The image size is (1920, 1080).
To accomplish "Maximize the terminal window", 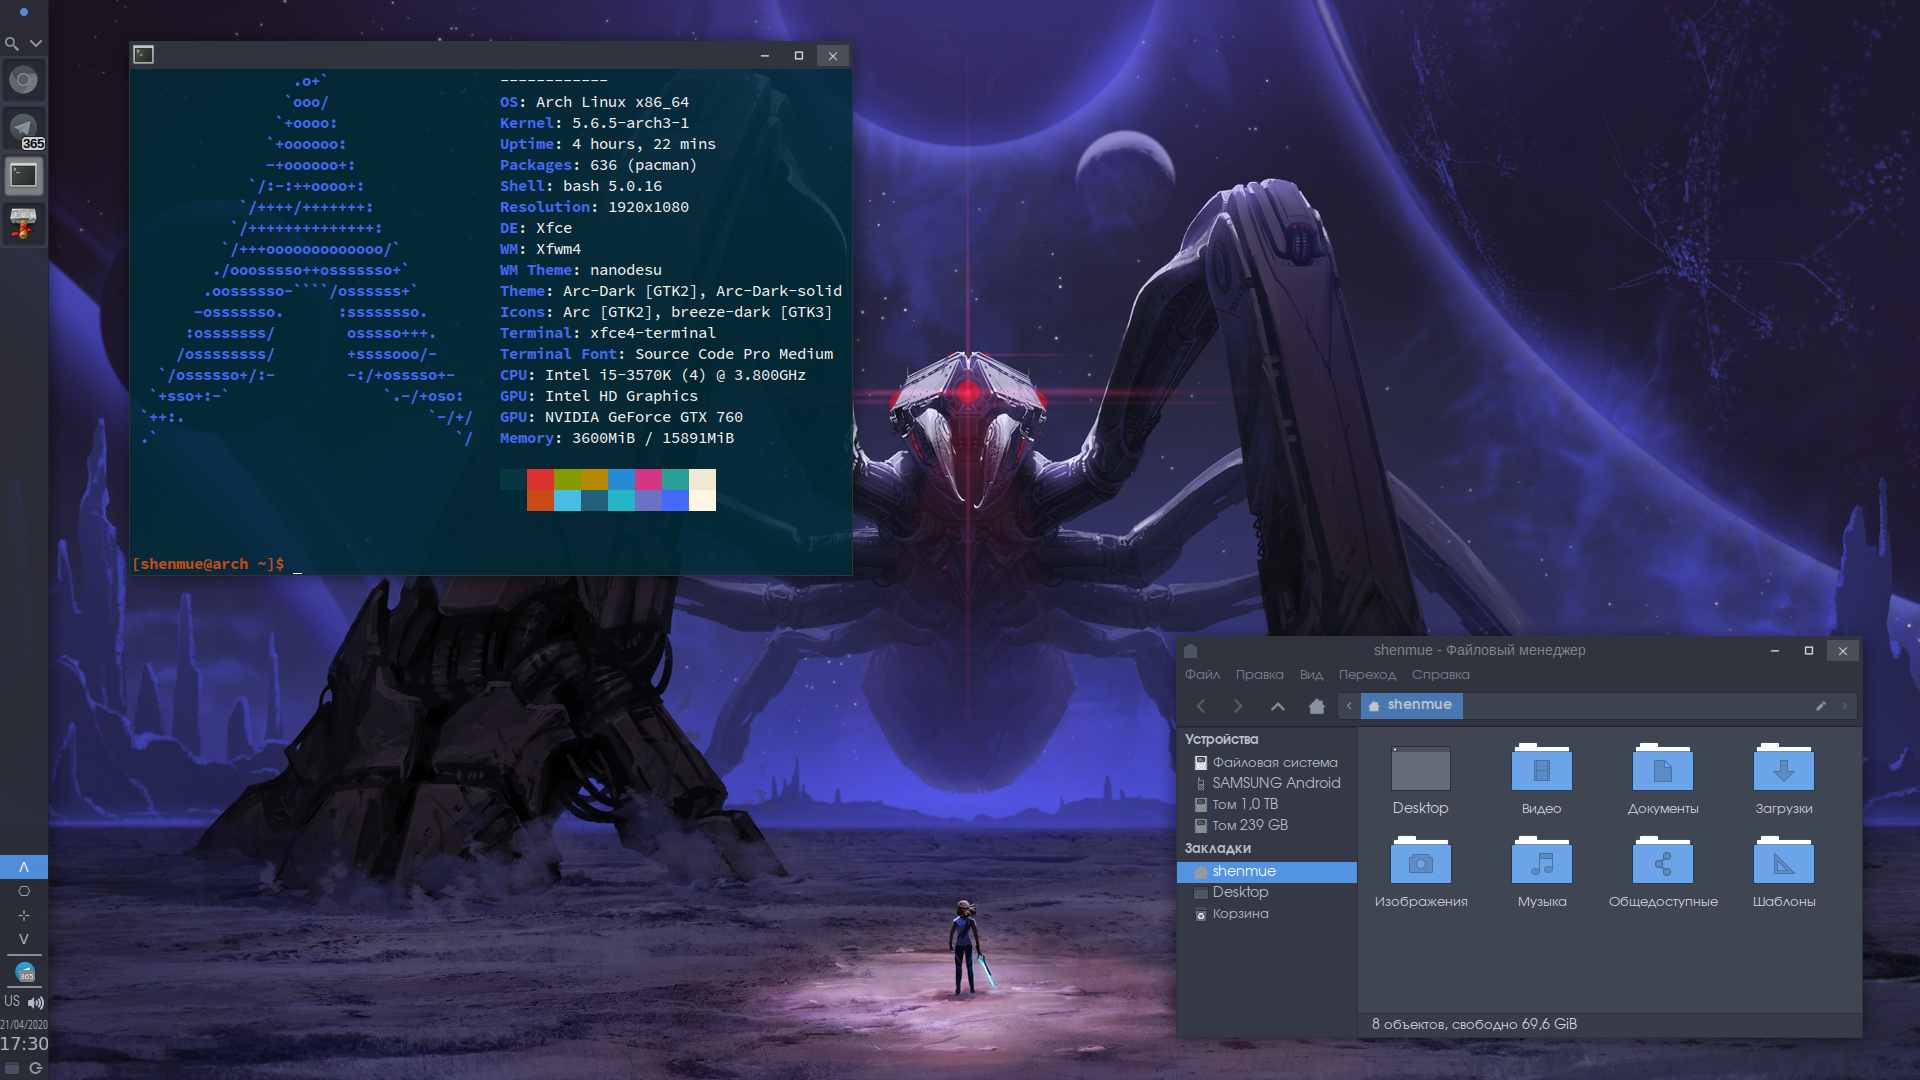I will [799, 56].
